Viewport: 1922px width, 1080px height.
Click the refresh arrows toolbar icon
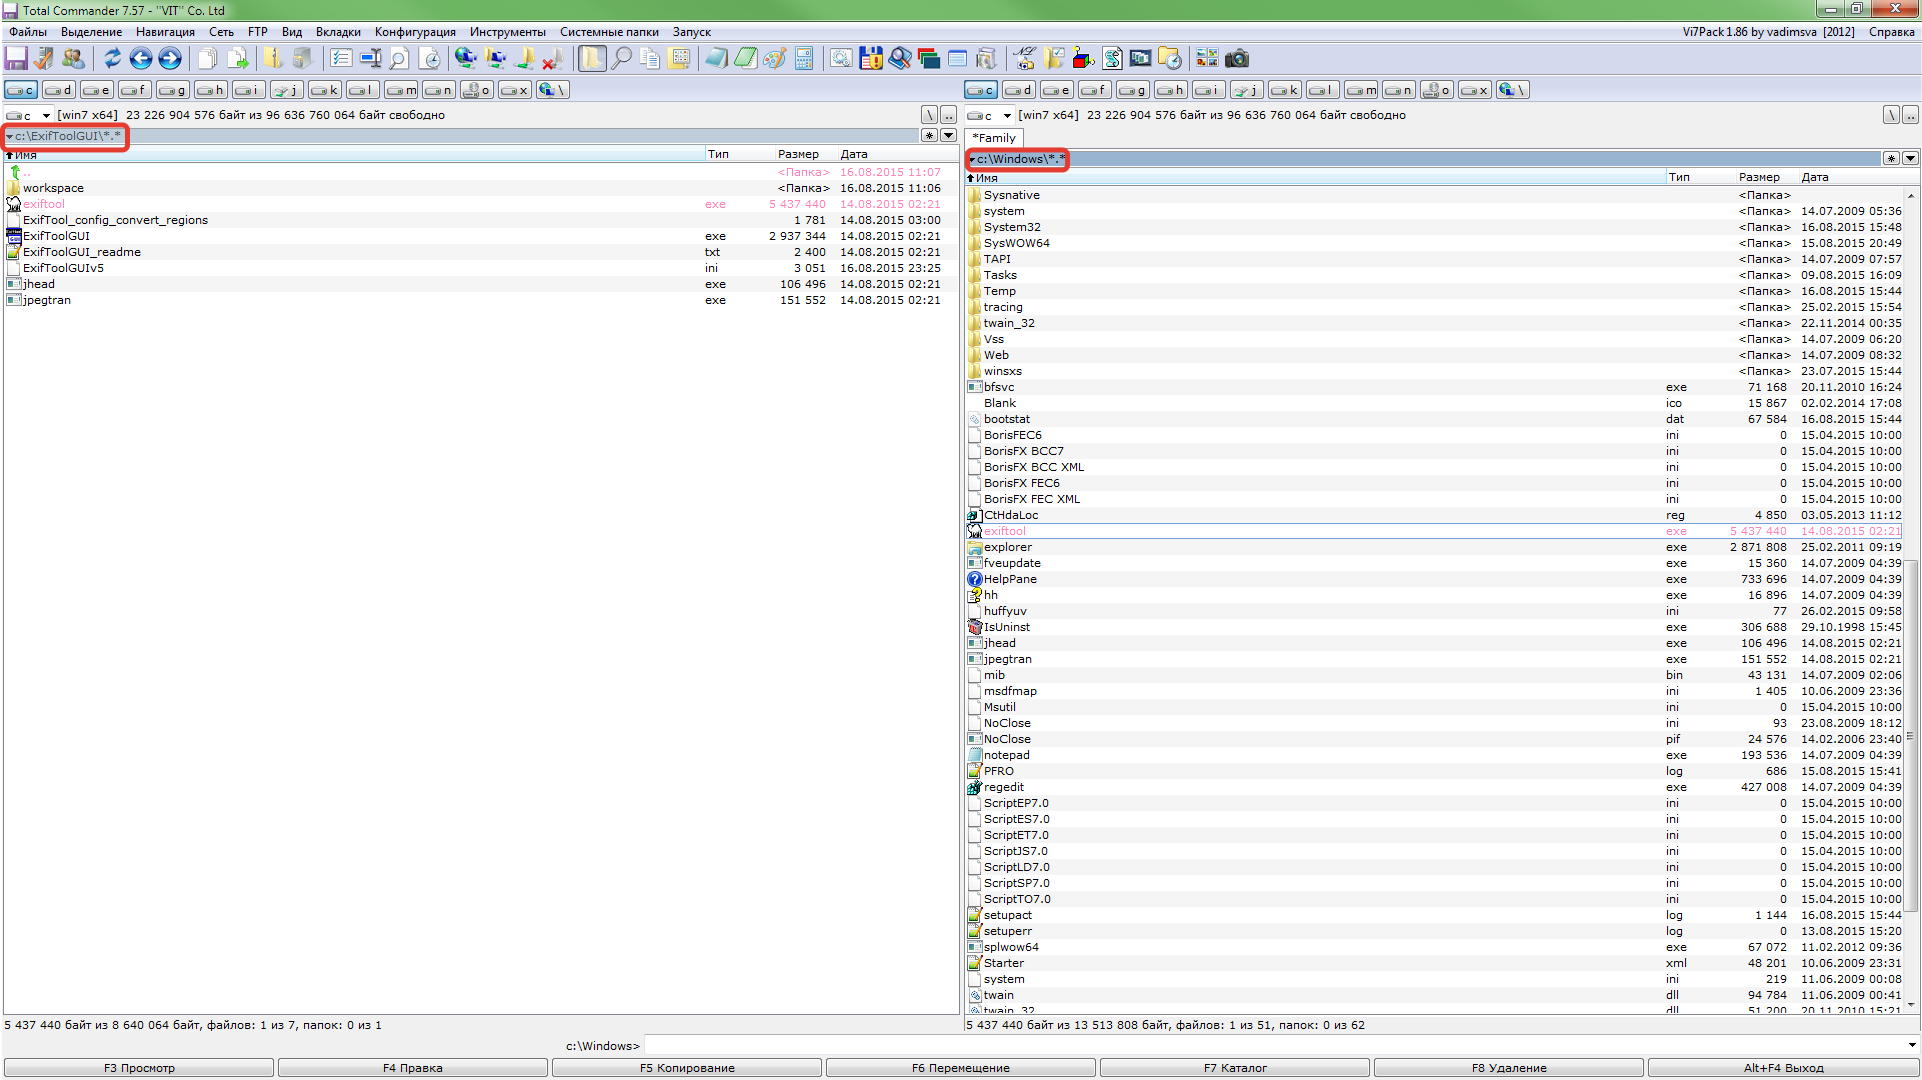(112, 58)
